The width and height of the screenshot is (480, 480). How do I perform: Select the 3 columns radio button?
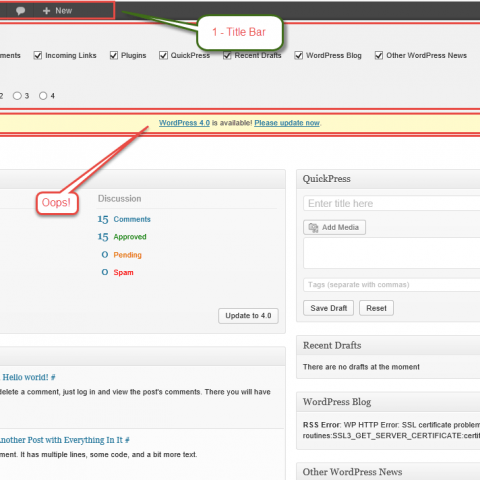17,96
